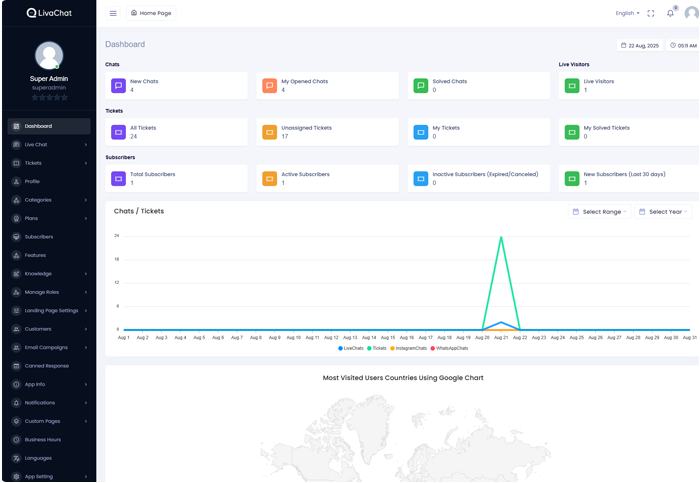Expand the Live Chat sidebar menu

coord(48,145)
